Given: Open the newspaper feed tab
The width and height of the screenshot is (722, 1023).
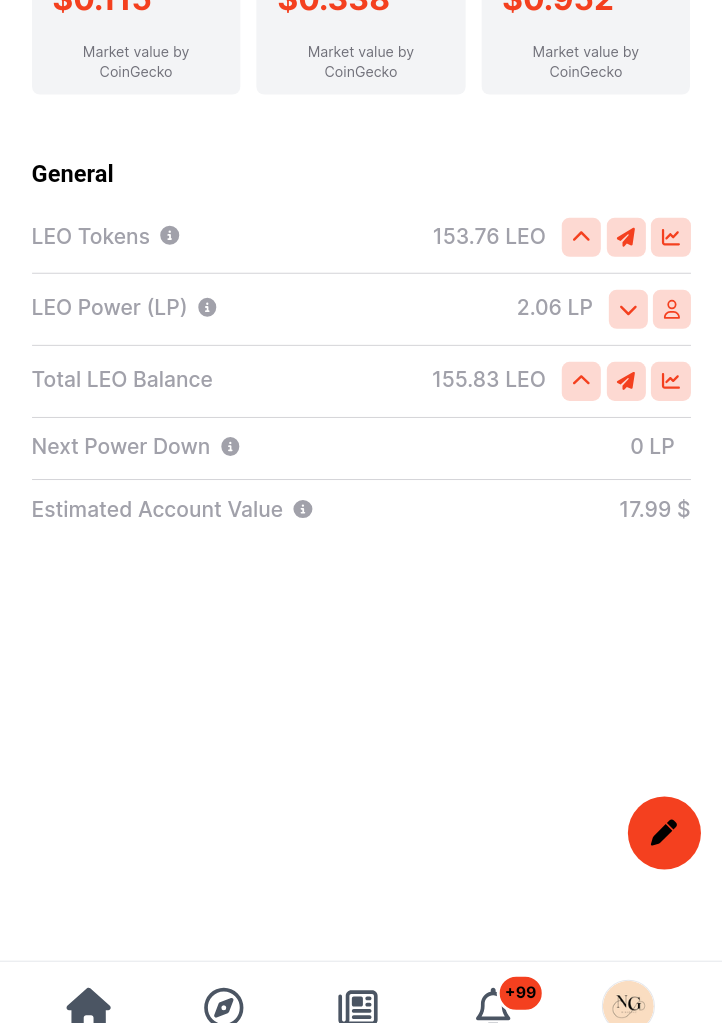Looking at the screenshot, I should click(358, 1007).
